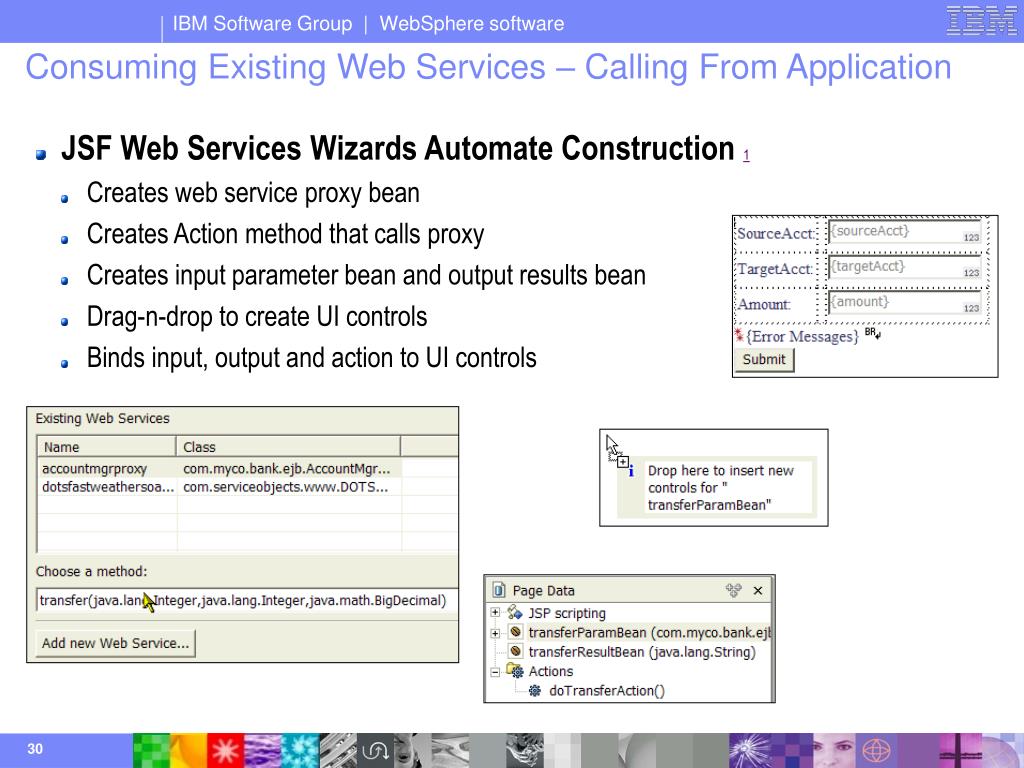Close the Page Data panel
Viewport: 1024px width, 768px height.
coord(758,590)
